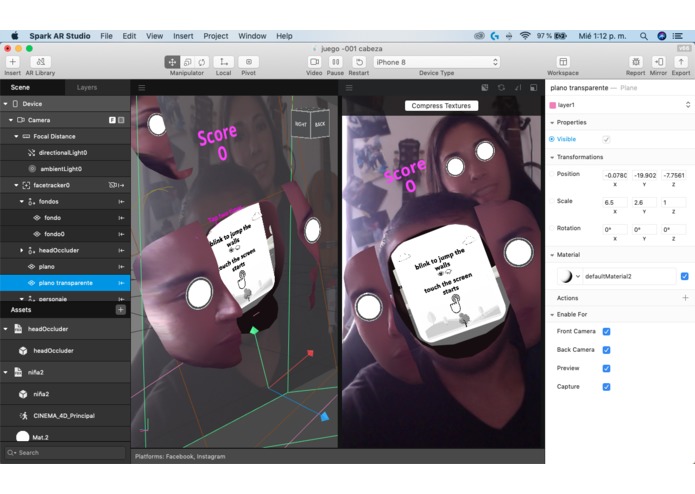Open the Device Type dropdown iPhone 8
The image size is (695, 494).
tap(437, 62)
